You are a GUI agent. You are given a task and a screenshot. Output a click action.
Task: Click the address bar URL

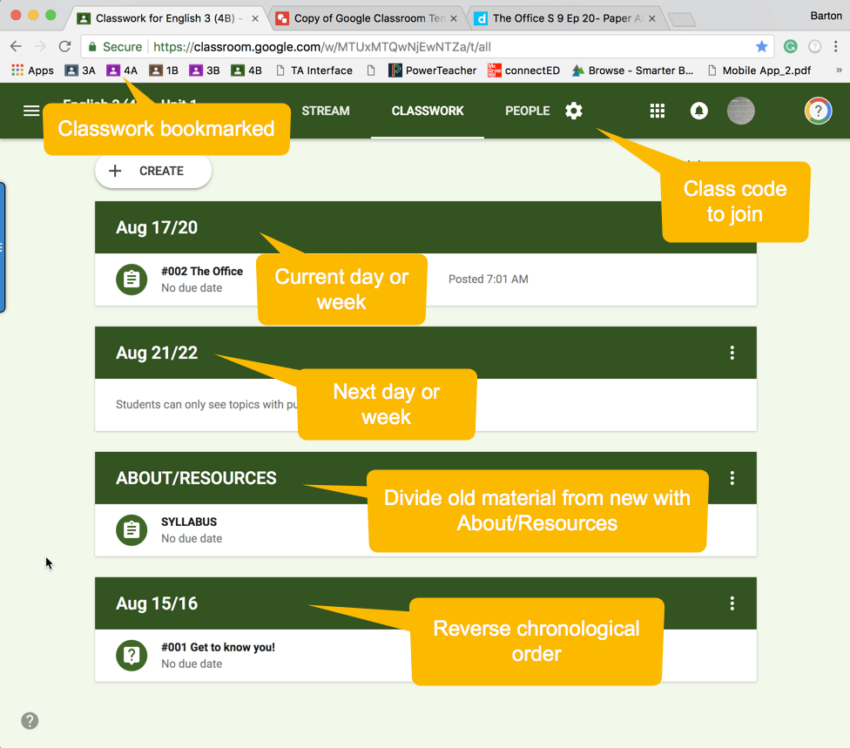coord(322,47)
